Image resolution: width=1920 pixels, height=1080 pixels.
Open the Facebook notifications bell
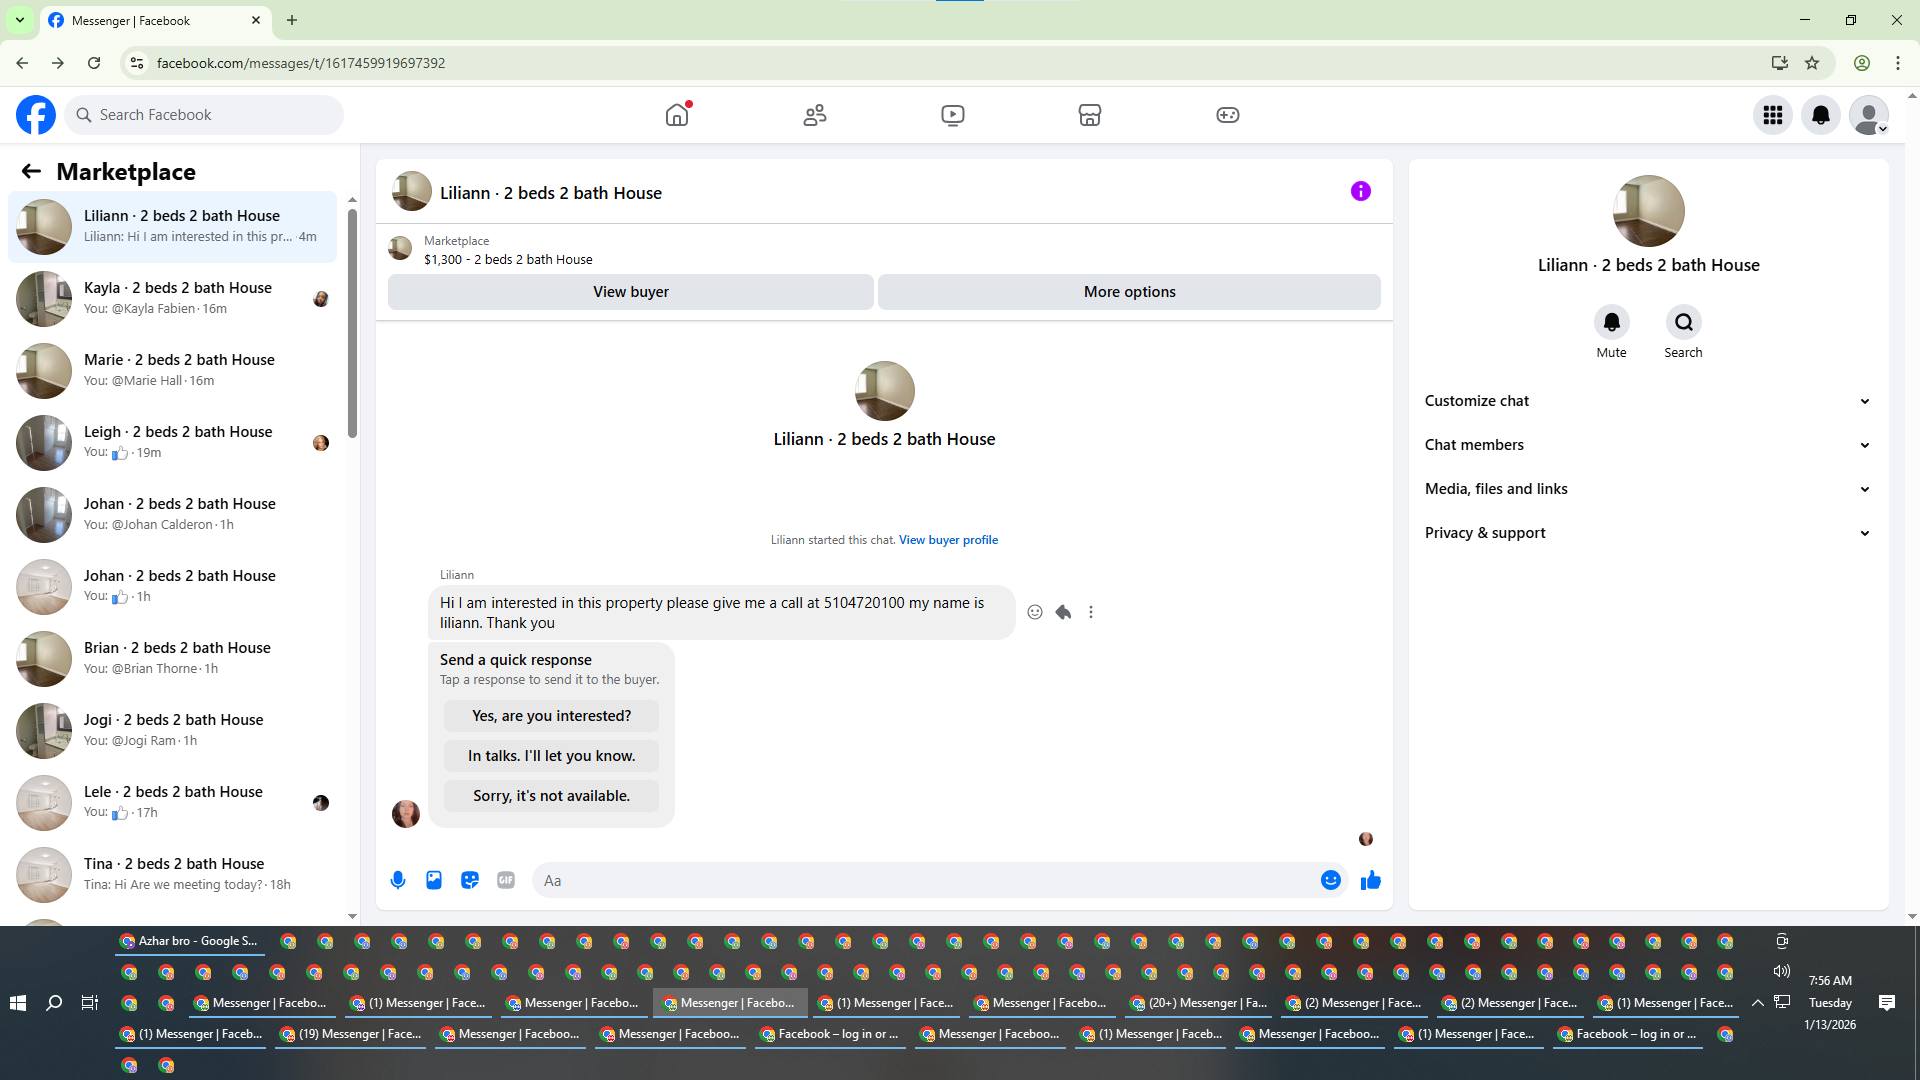(x=1821, y=115)
